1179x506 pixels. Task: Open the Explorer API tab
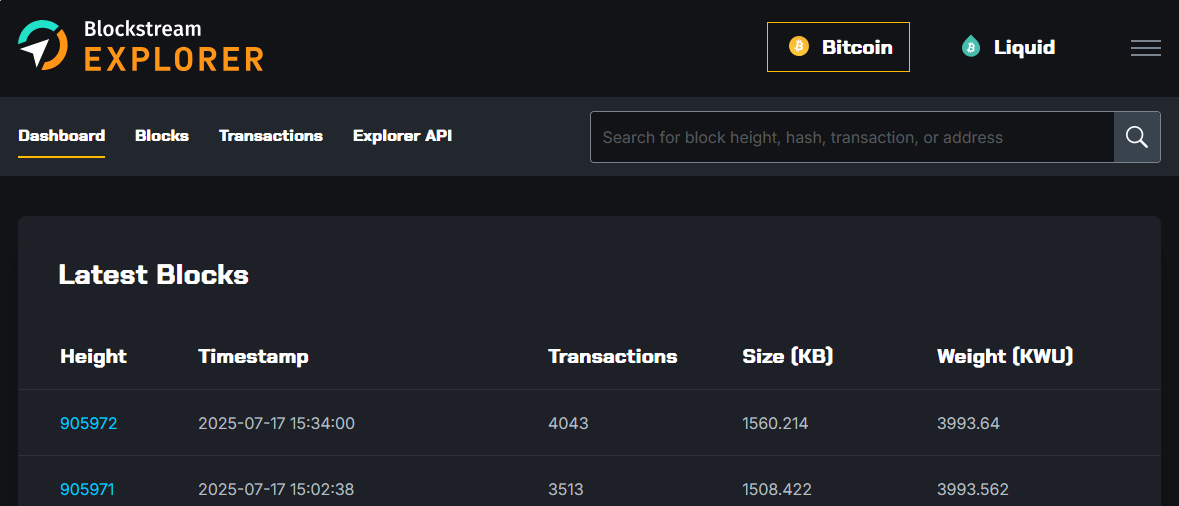tap(402, 136)
